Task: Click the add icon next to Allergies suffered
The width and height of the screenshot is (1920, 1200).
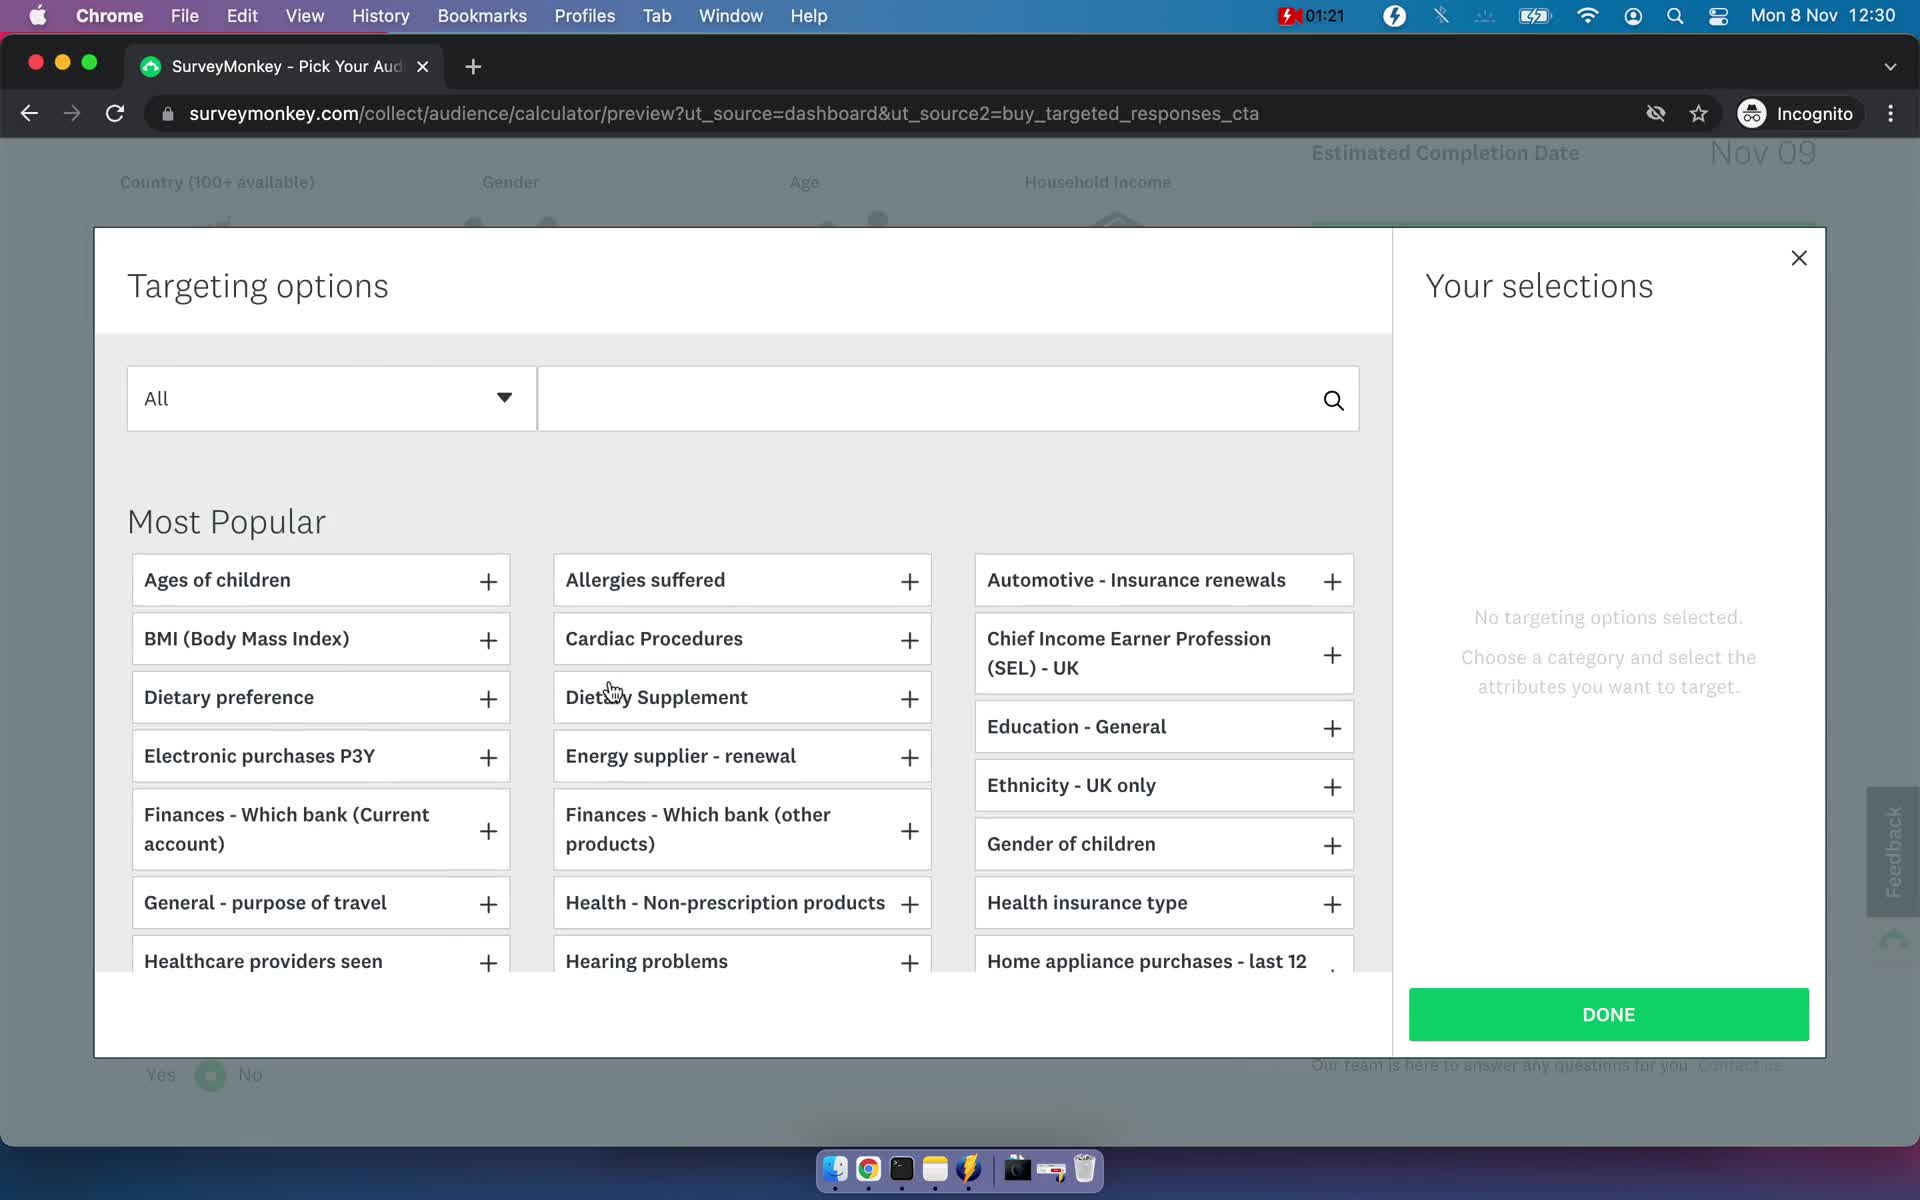Action: (x=910, y=581)
